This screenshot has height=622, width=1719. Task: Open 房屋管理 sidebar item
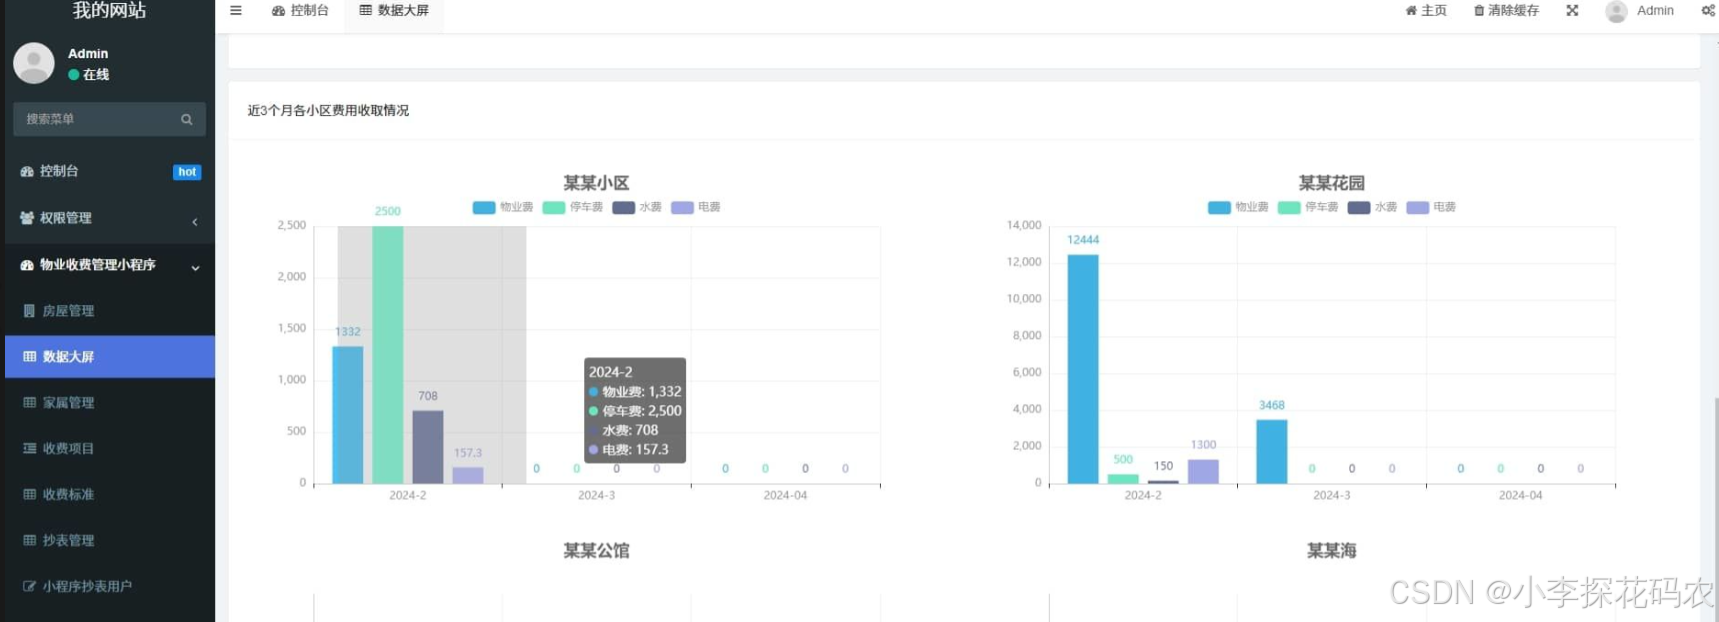pyautogui.click(x=110, y=311)
